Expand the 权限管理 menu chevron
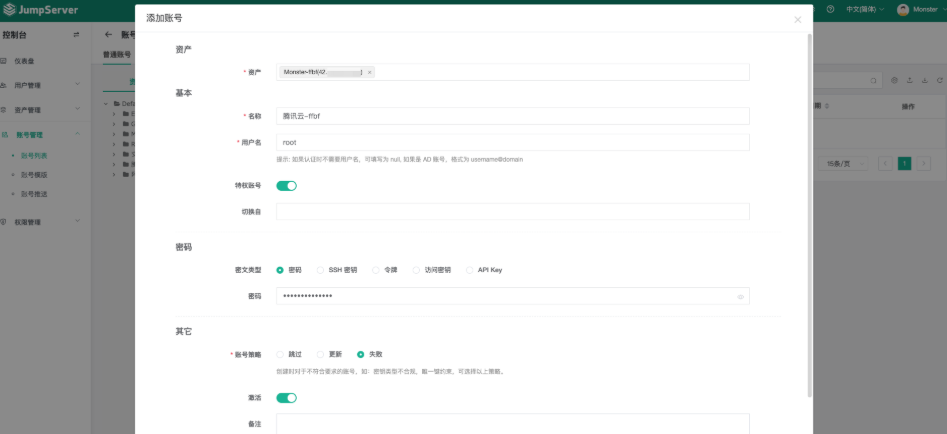 click(x=77, y=221)
